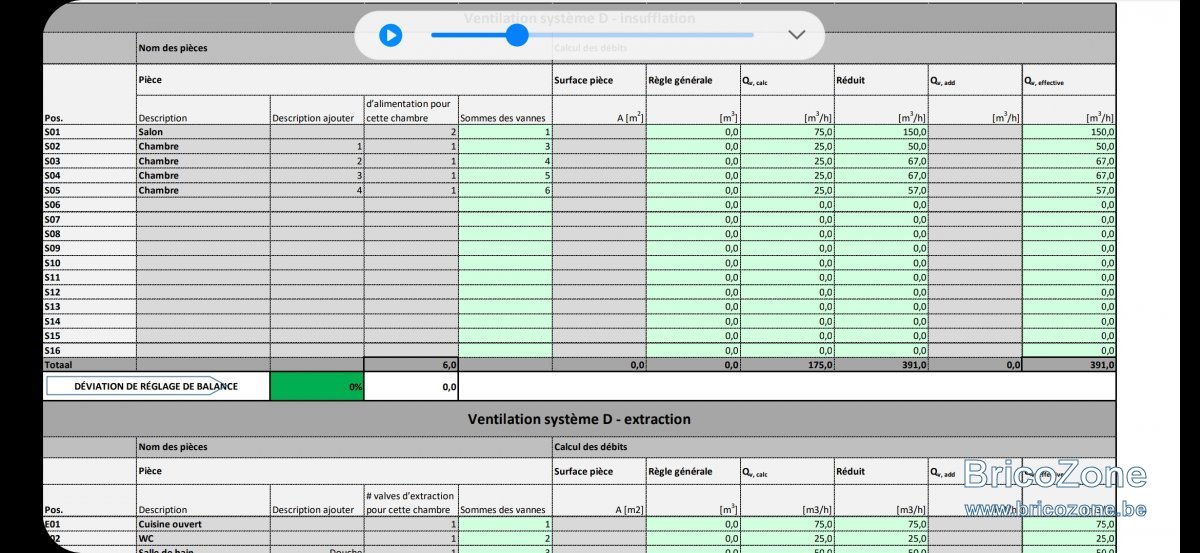Click the Nom des pièces header in insufflation section
1200x553 pixels.
click(x=173, y=47)
